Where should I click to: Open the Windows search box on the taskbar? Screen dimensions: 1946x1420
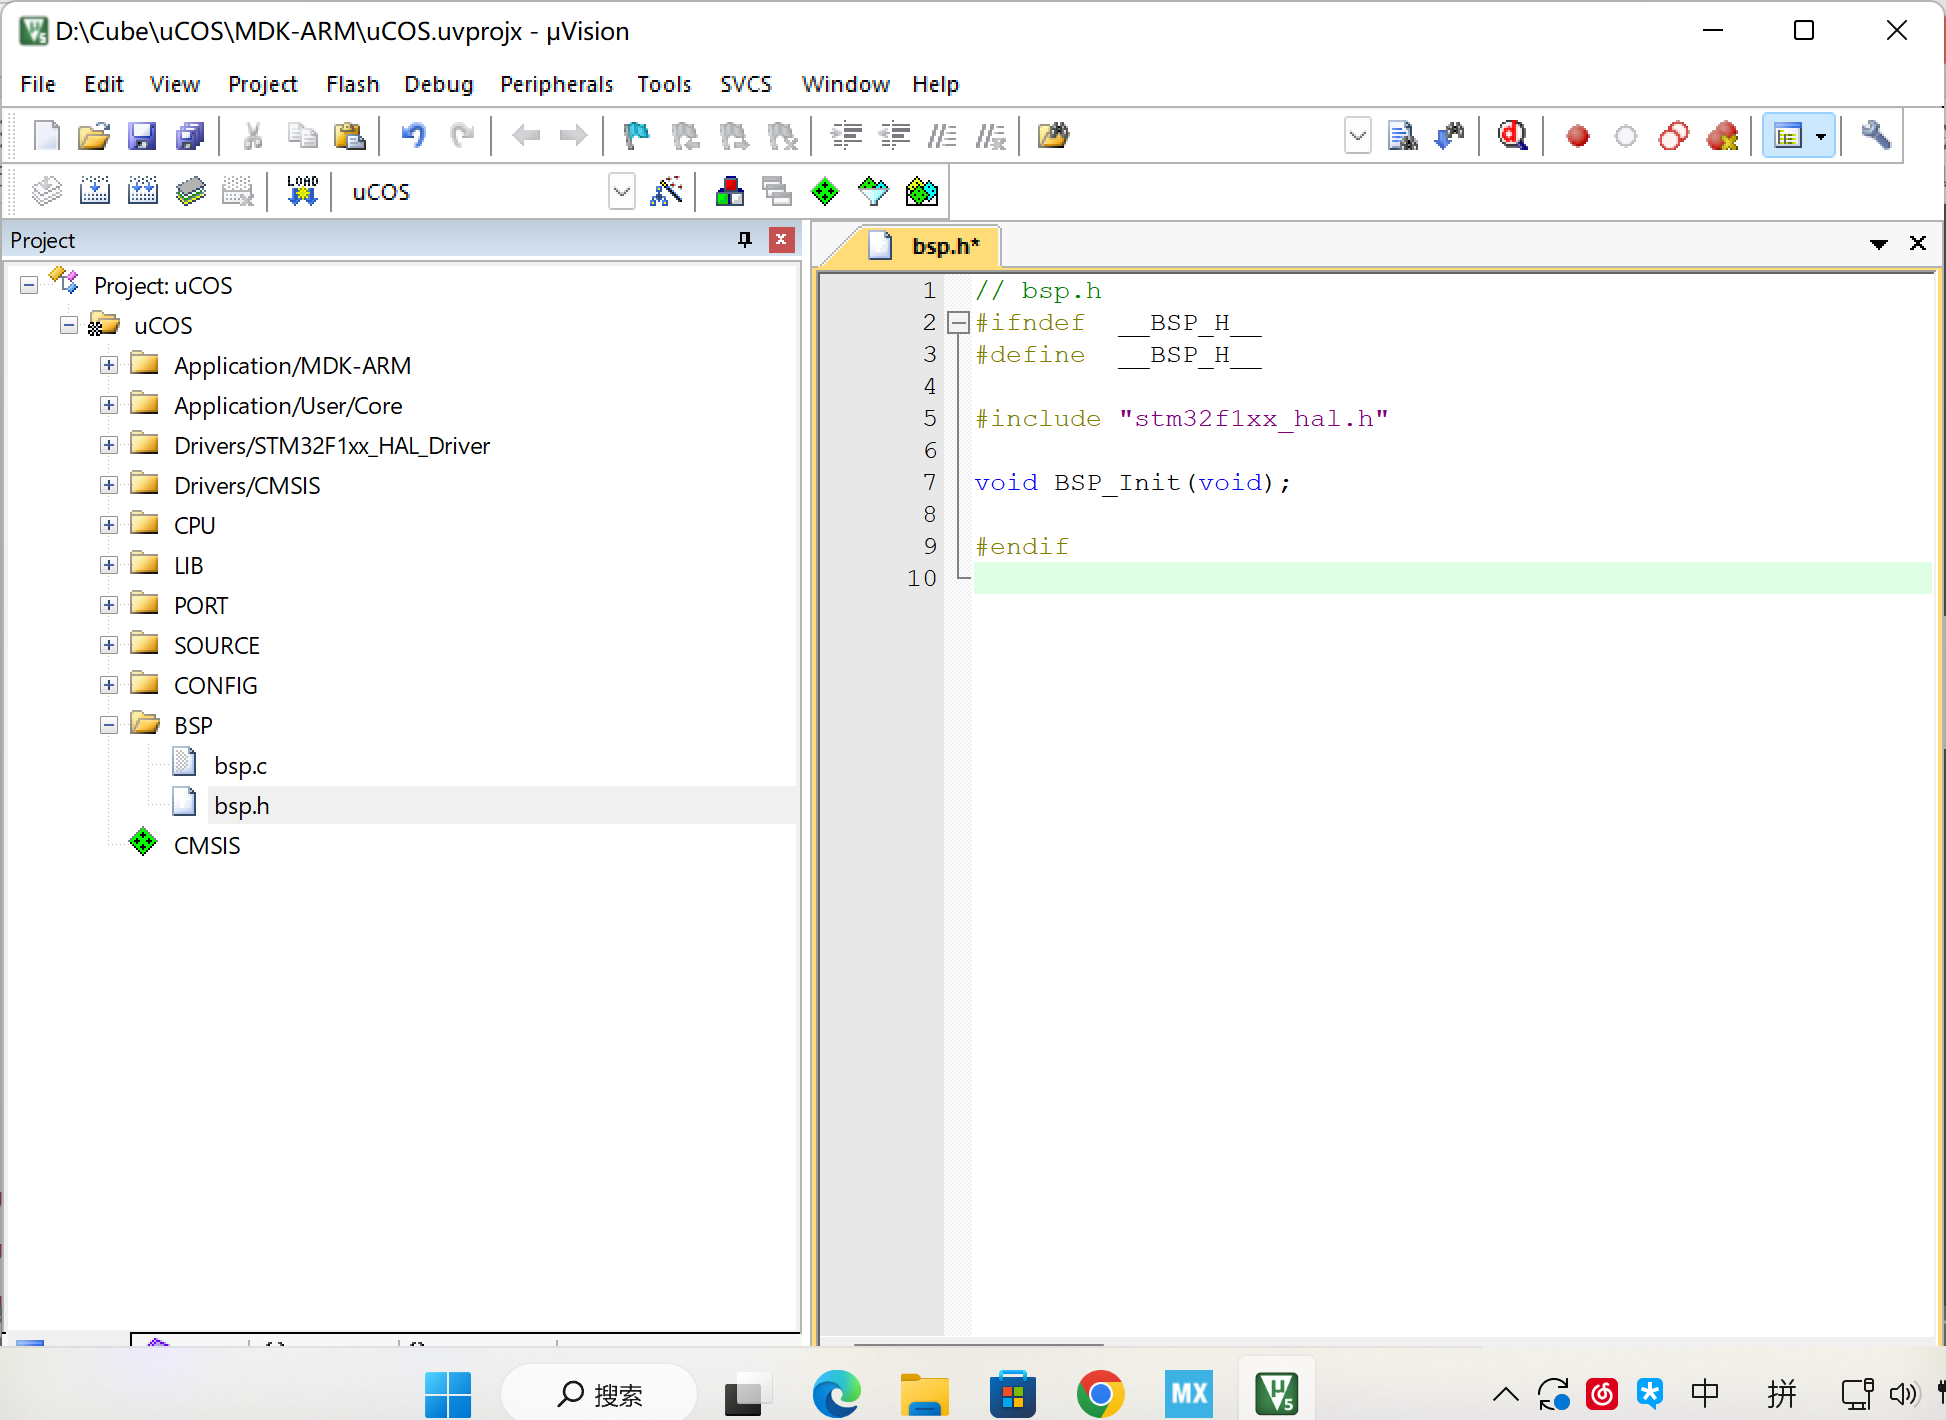coord(600,1393)
